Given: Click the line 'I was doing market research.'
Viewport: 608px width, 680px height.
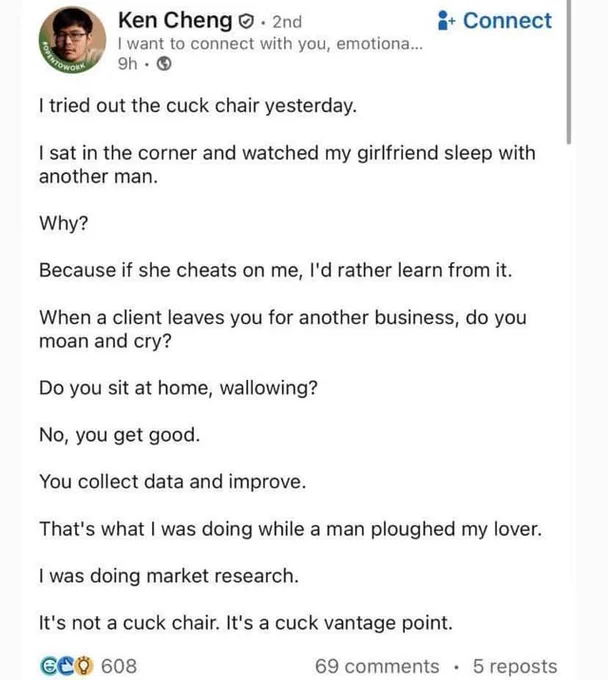Looking at the screenshot, I should tap(169, 576).
